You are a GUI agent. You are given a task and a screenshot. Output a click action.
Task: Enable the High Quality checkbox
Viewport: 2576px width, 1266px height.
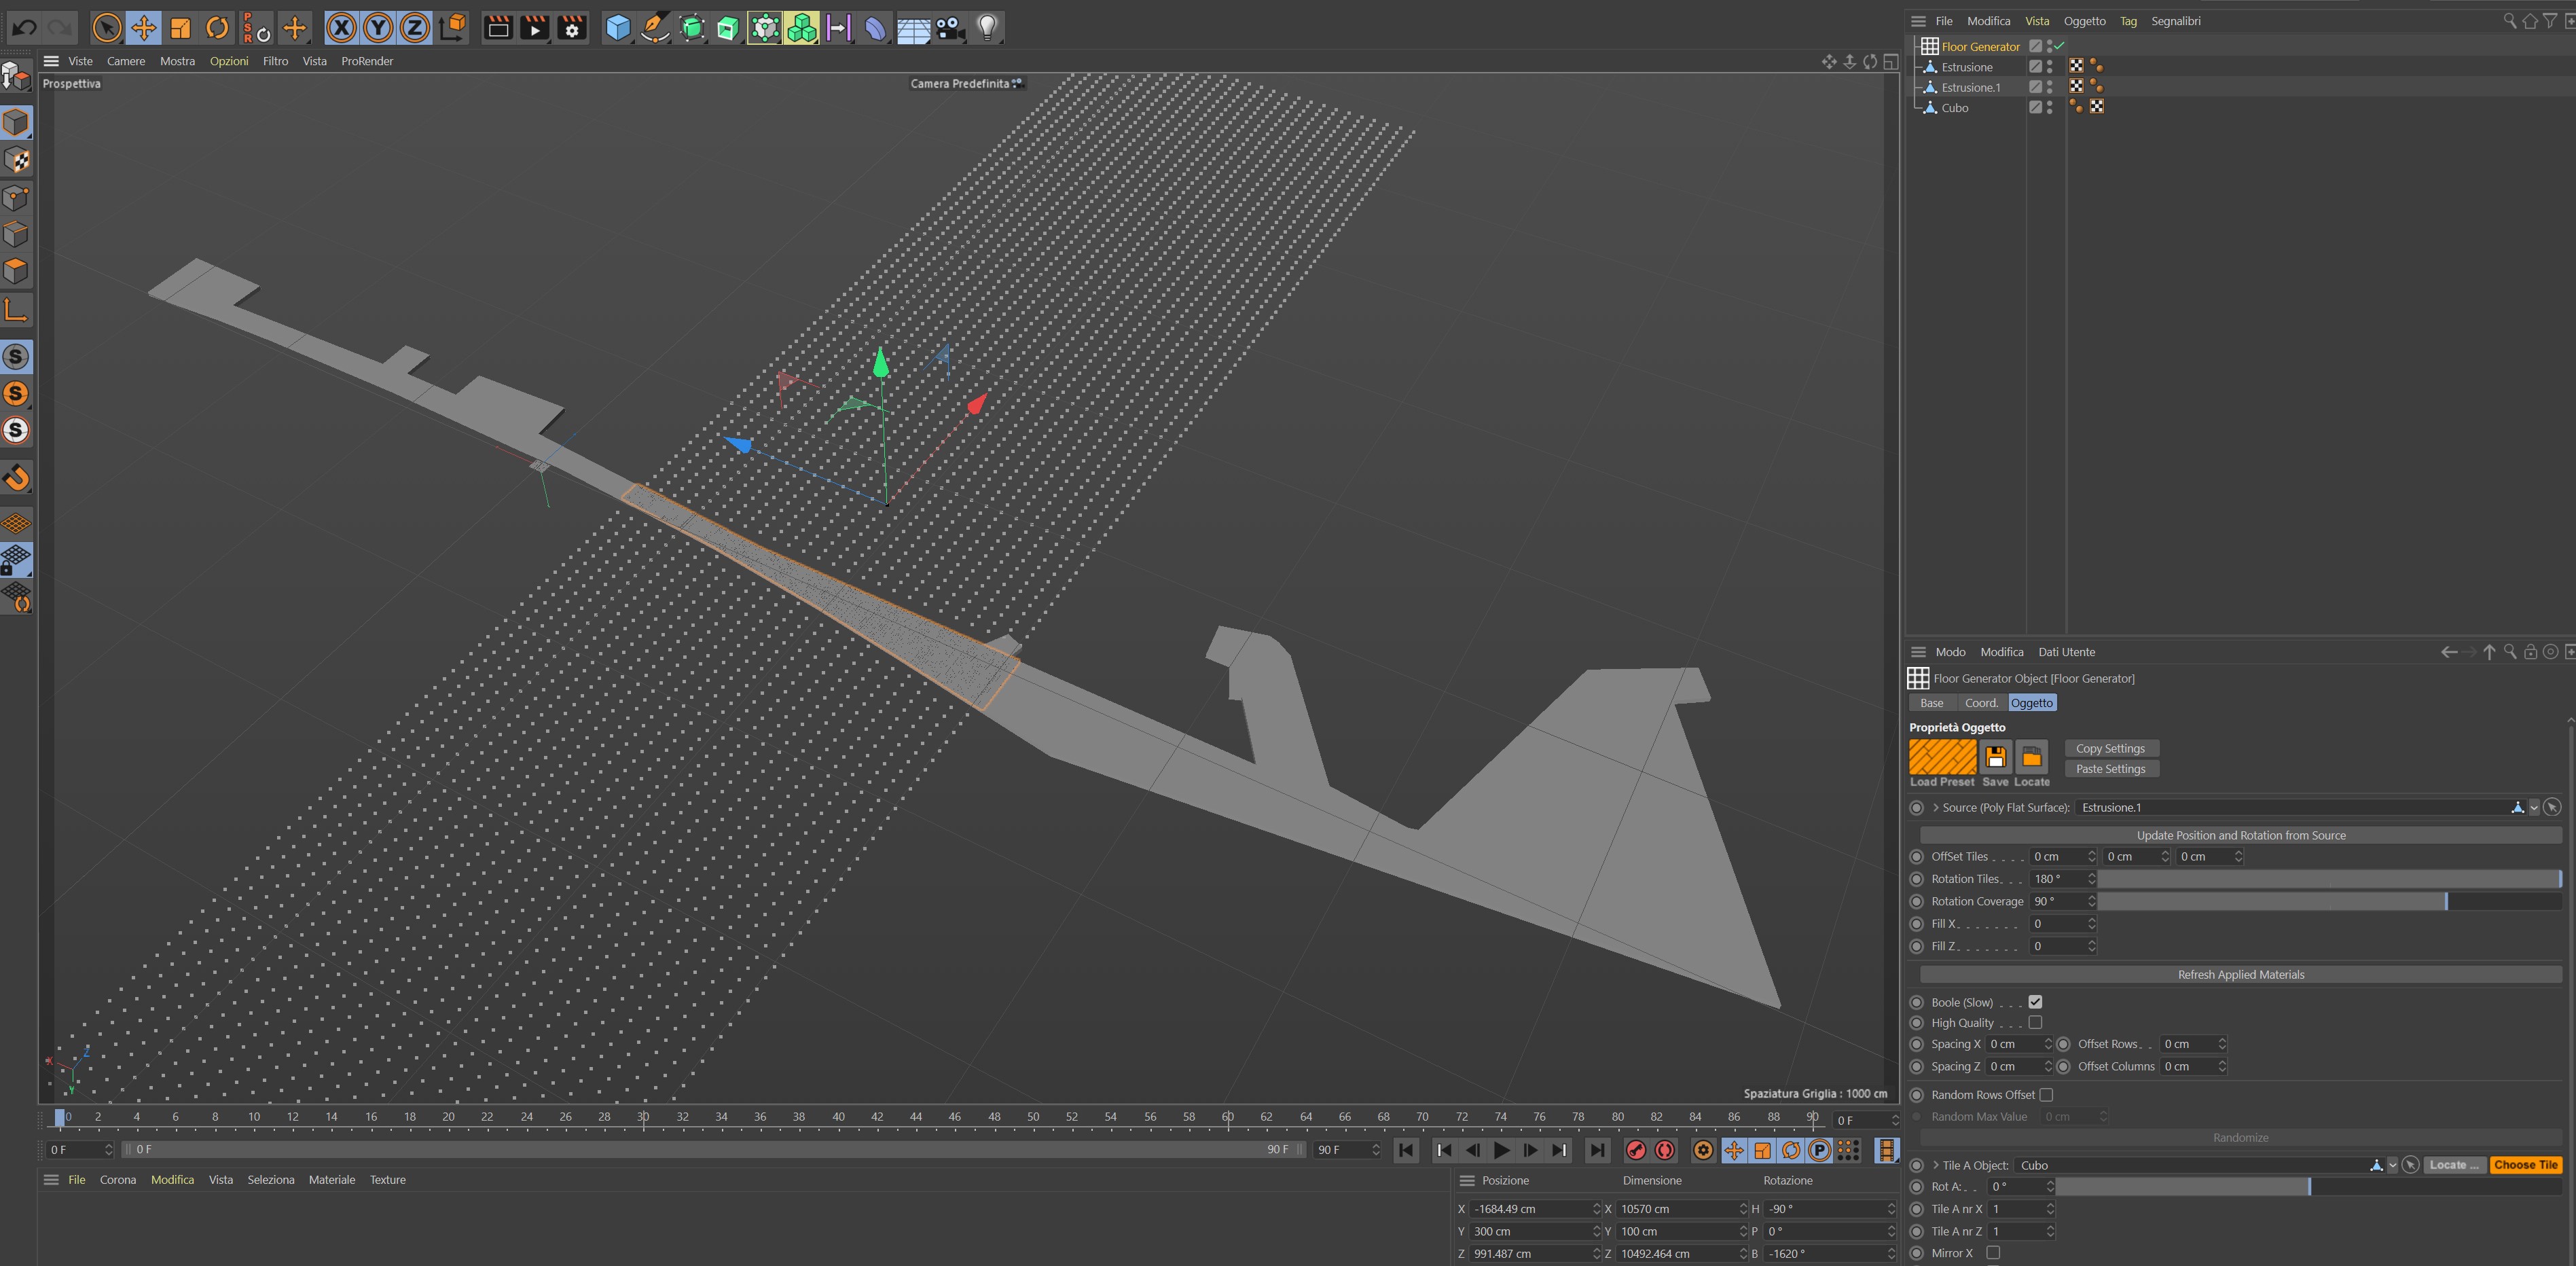(2035, 1023)
